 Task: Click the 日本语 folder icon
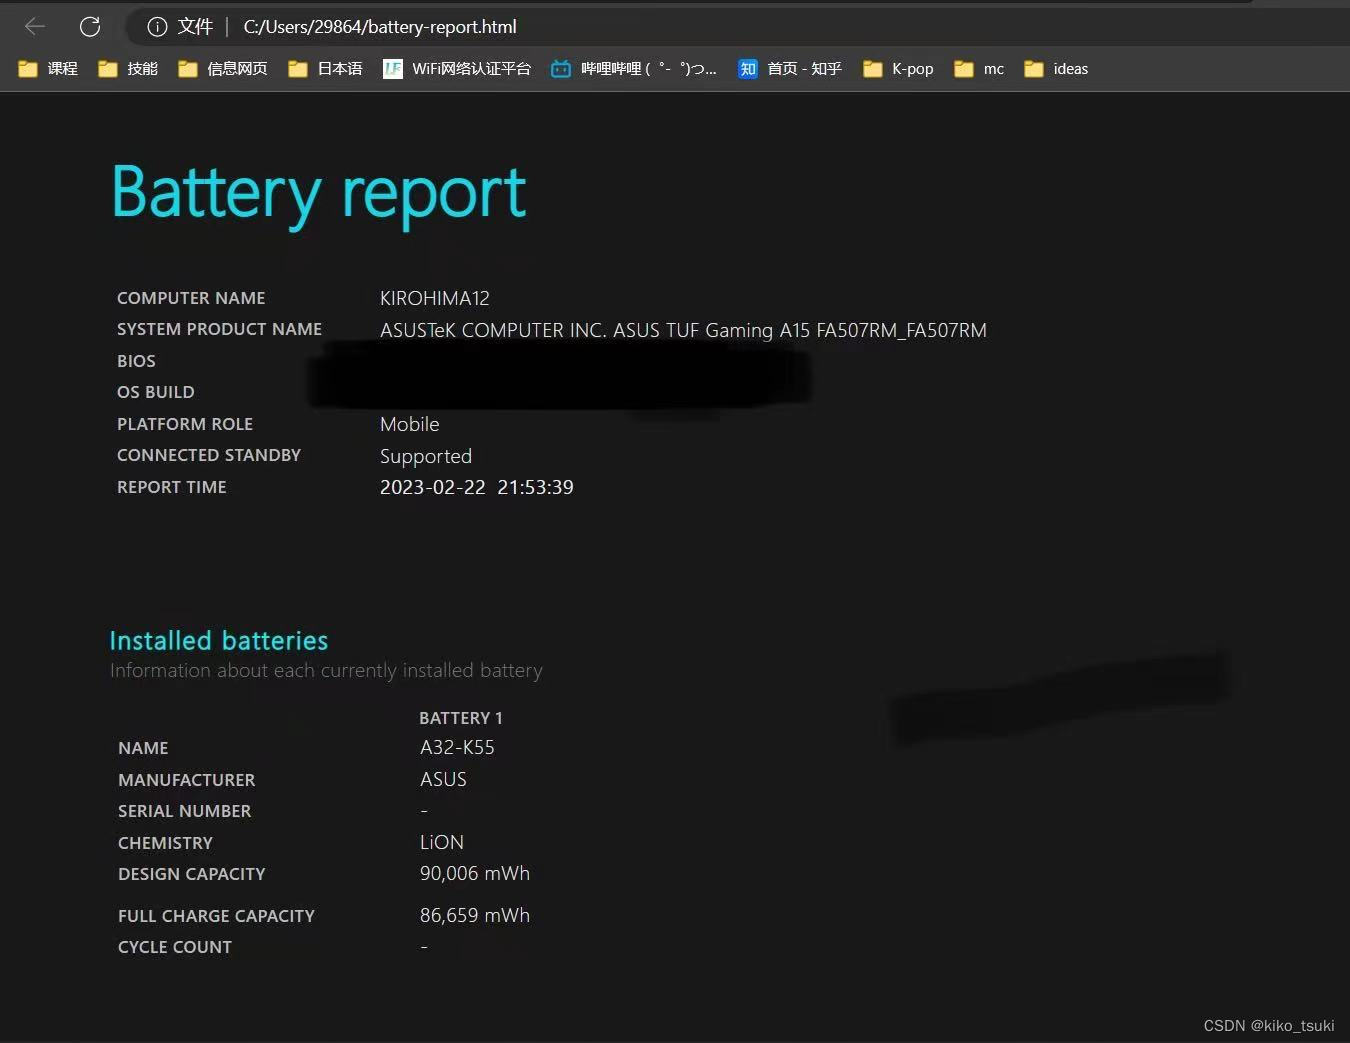point(297,68)
